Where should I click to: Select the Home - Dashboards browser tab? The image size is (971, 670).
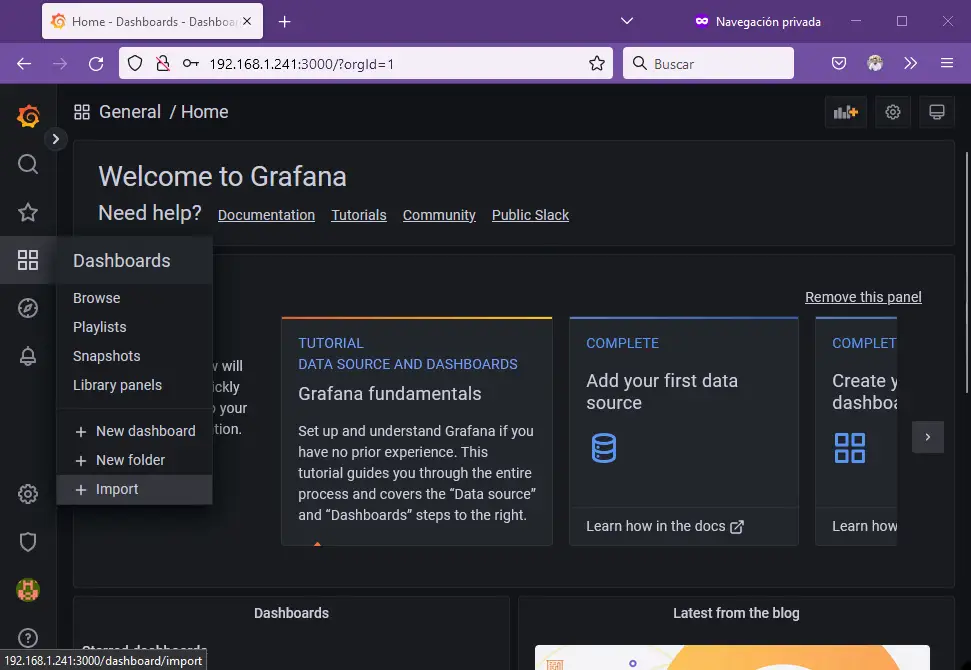152,21
